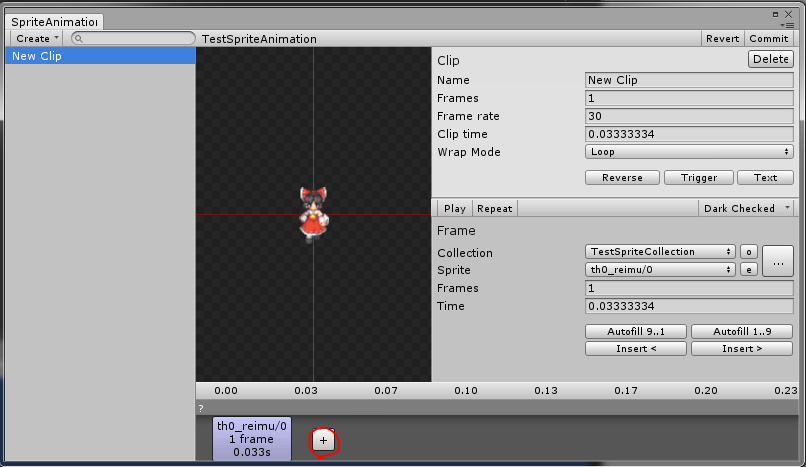Viewport: 806px width, 467px height.
Task: Click the 0.17 mark on timeline ruler
Action: coord(626,390)
